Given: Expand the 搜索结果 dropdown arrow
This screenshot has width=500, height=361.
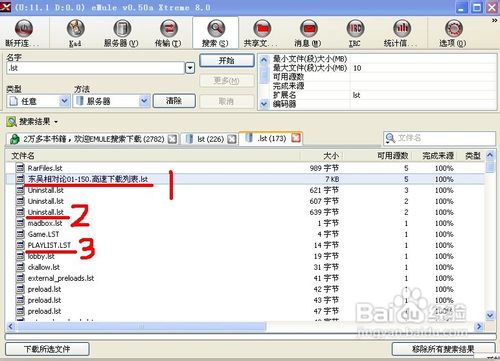Looking at the screenshot, I should pos(56,122).
